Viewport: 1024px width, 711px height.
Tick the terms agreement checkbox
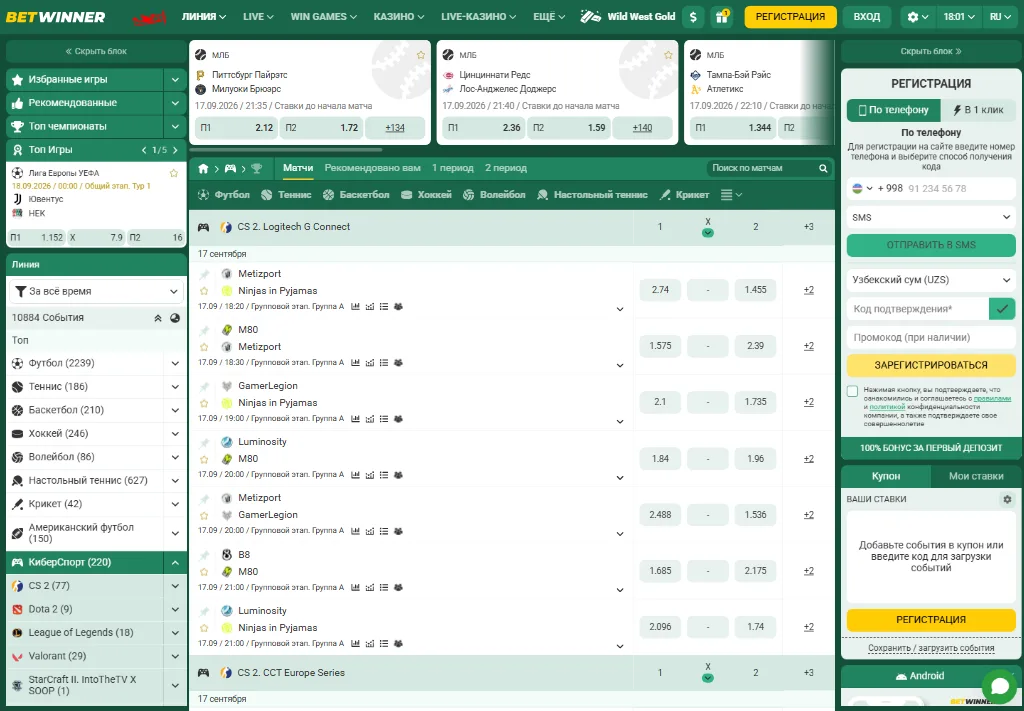(x=852, y=391)
